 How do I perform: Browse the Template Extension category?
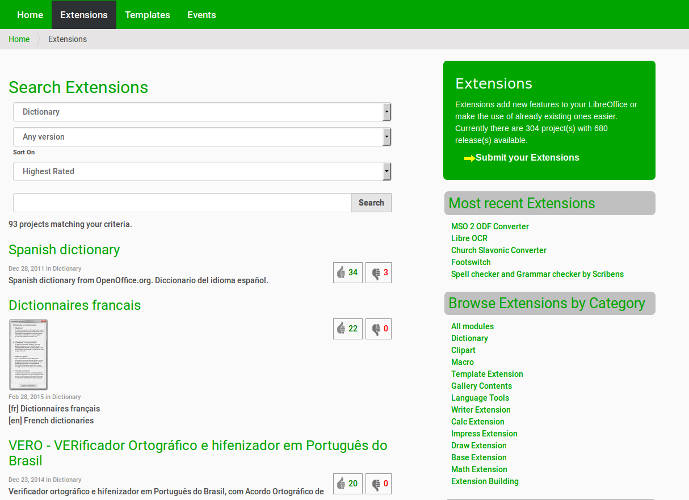pyautogui.click(x=487, y=373)
